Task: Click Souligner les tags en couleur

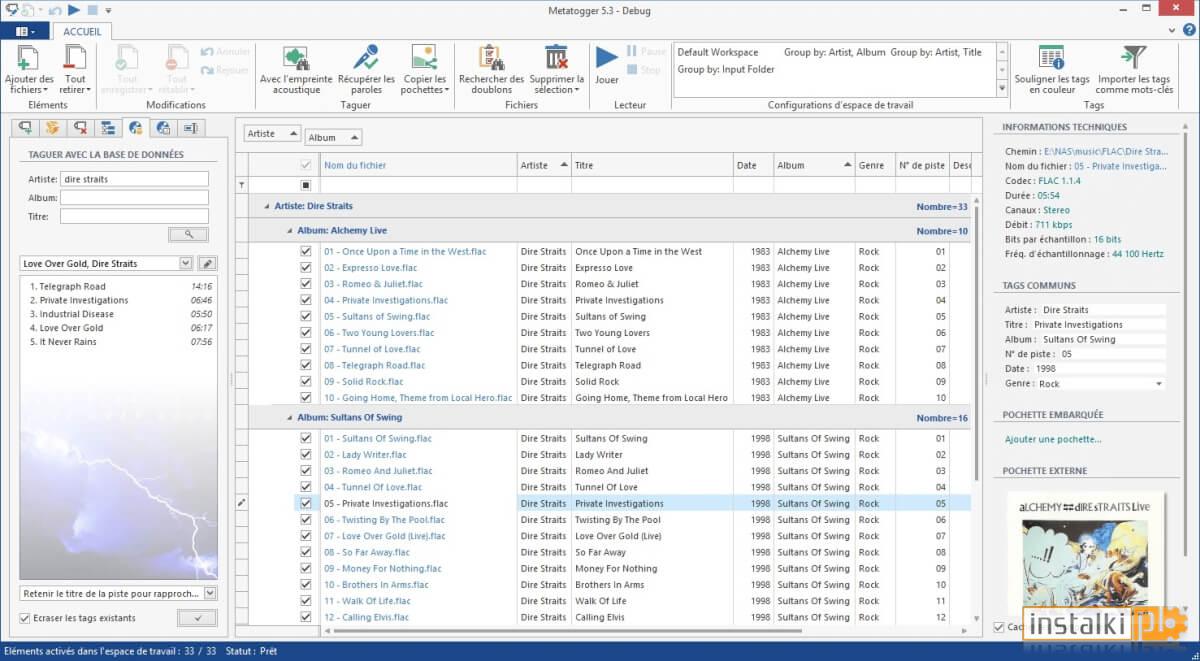Action: pyautogui.click(x=1051, y=57)
